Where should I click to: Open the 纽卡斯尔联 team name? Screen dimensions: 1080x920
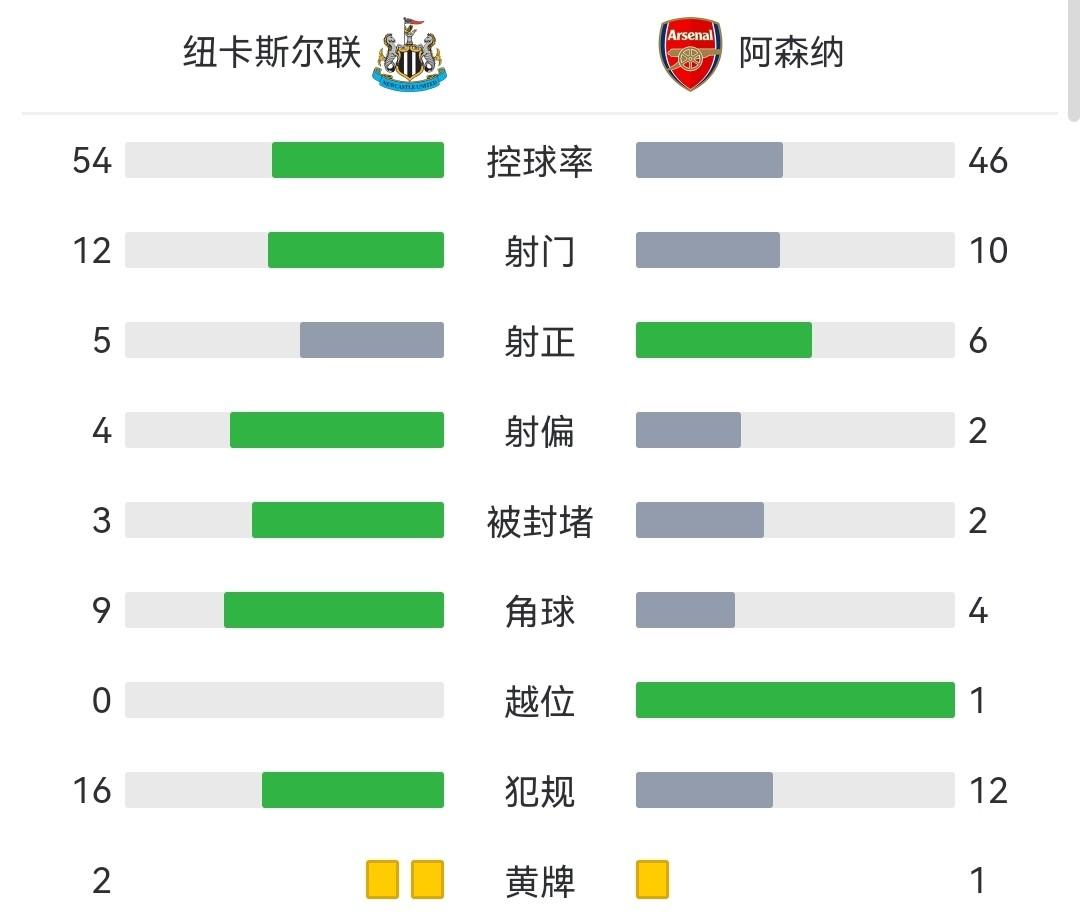pyautogui.click(x=272, y=52)
